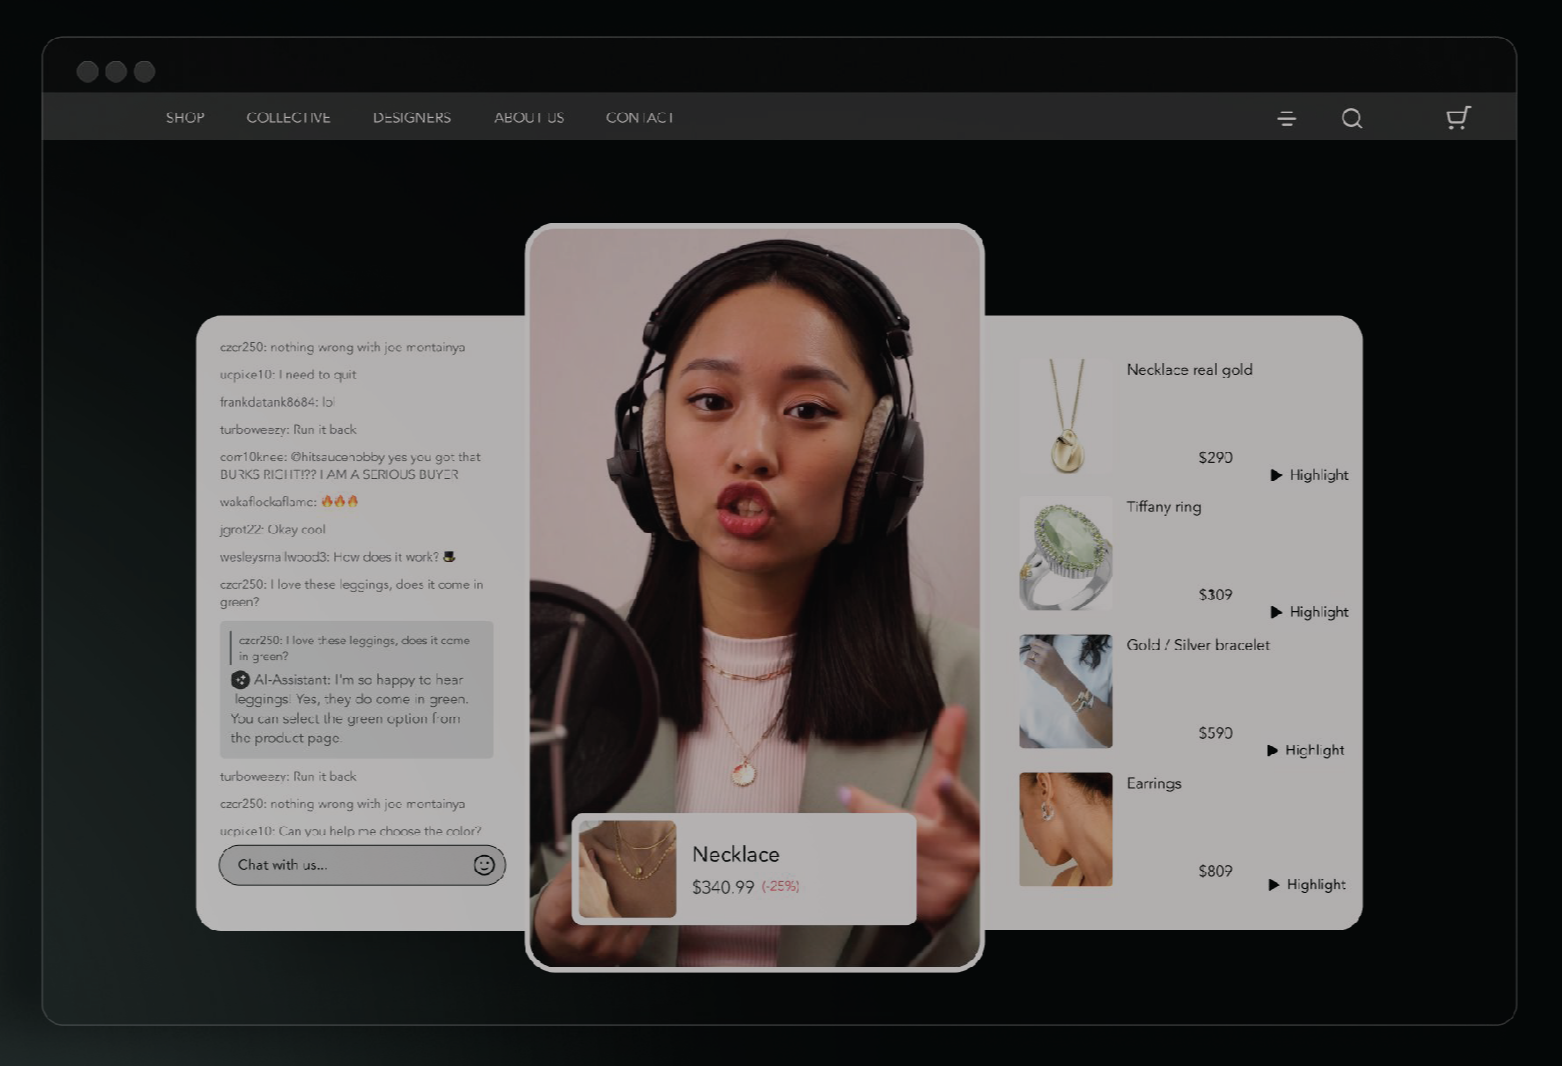Open the ABOUT US page
The height and width of the screenshot is (1066, 1563).
528,118
